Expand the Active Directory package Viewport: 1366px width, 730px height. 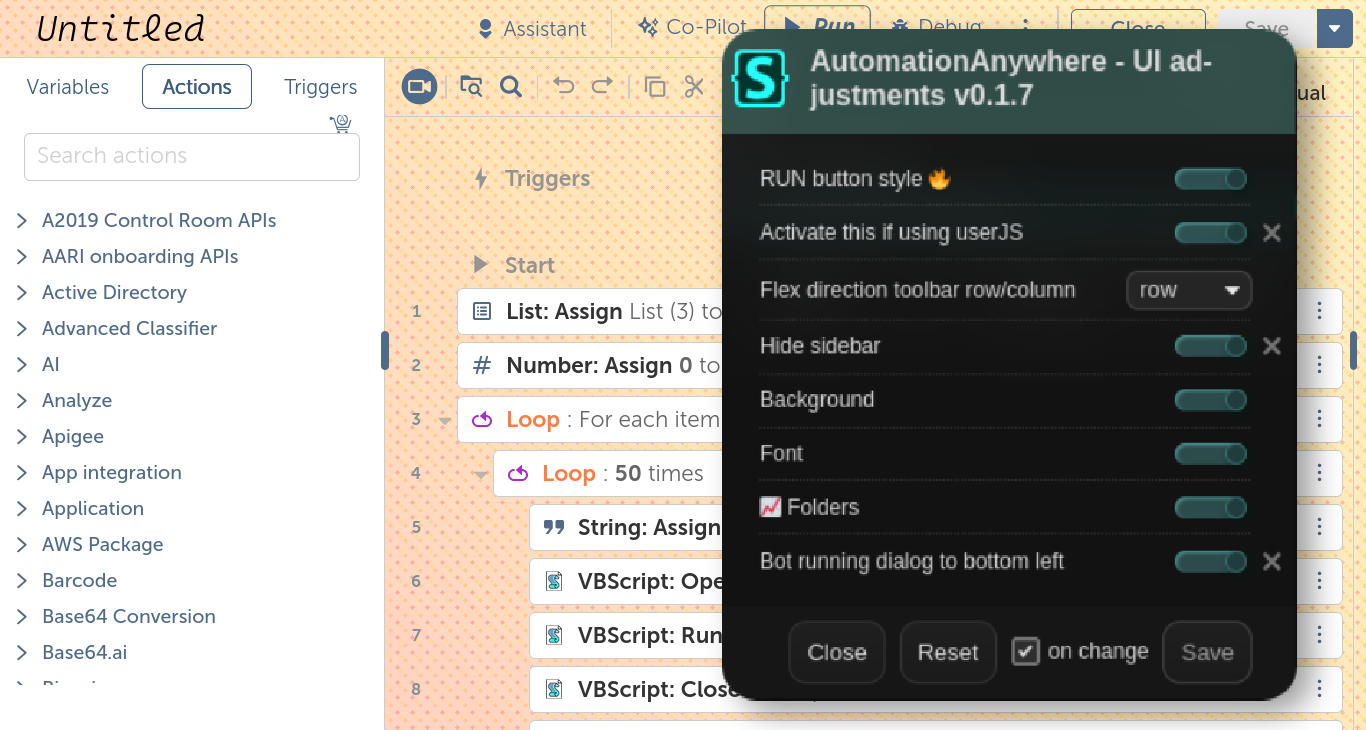click(x=22, y=293)
